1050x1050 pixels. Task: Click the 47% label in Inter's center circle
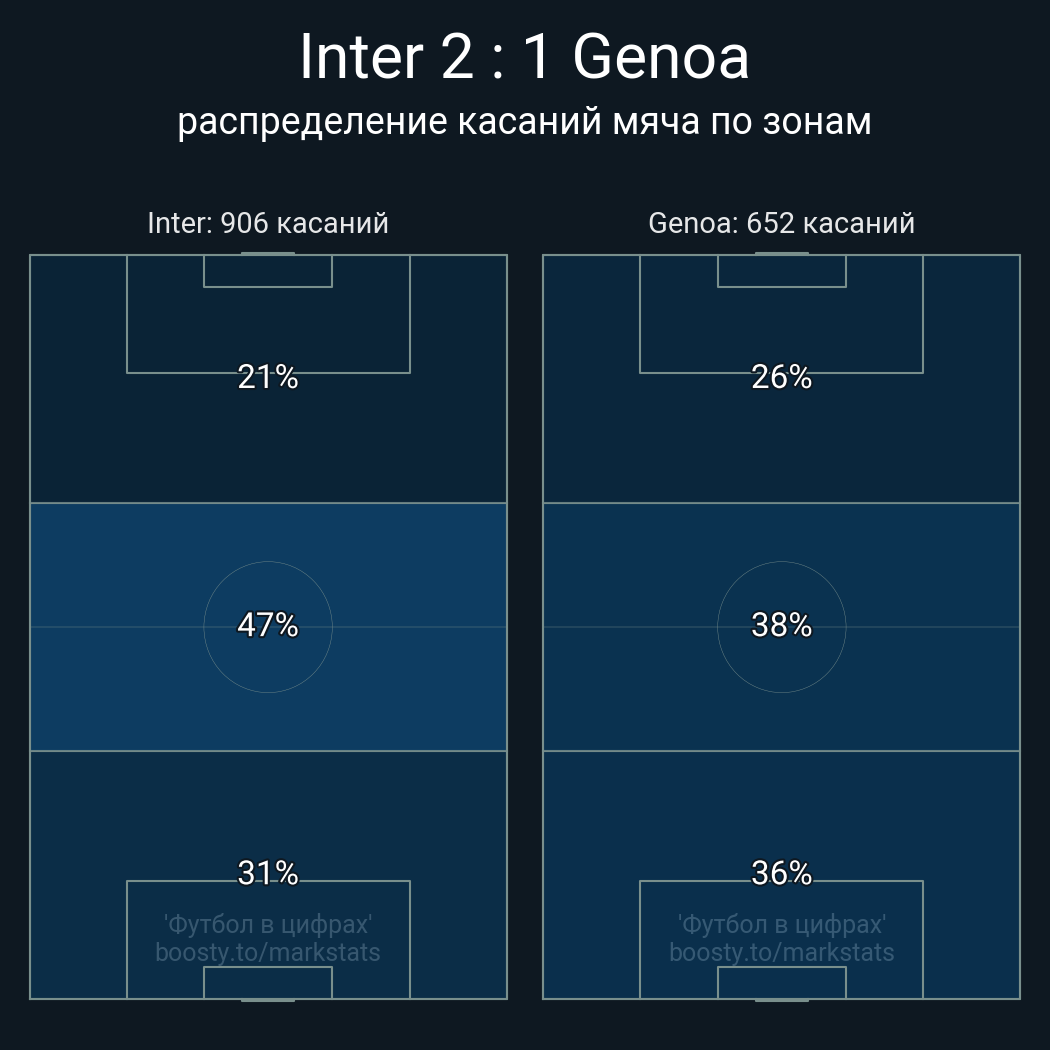point(268,625)
